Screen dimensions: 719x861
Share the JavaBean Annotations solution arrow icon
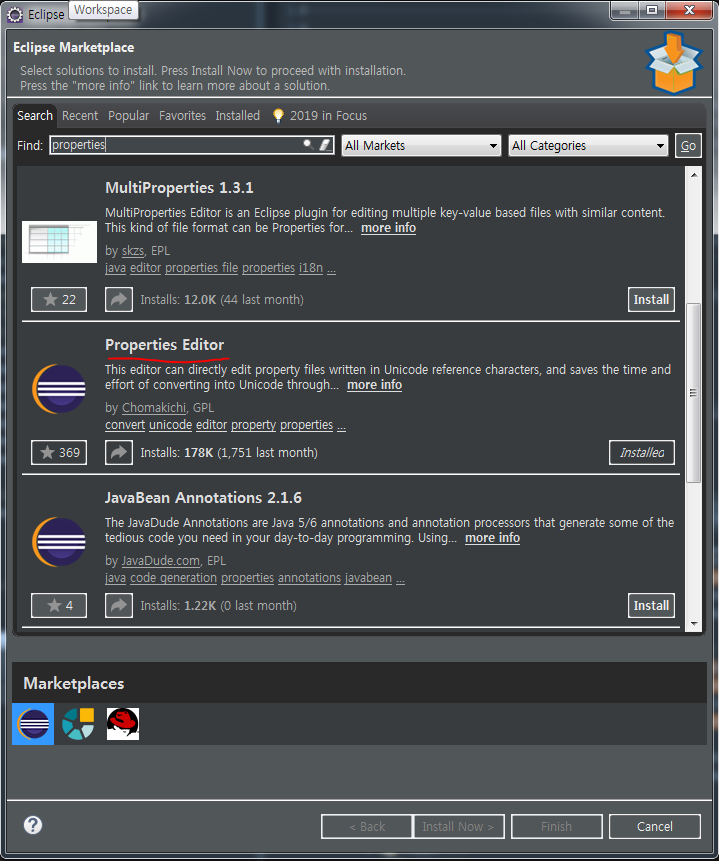(x=119, y=605)
